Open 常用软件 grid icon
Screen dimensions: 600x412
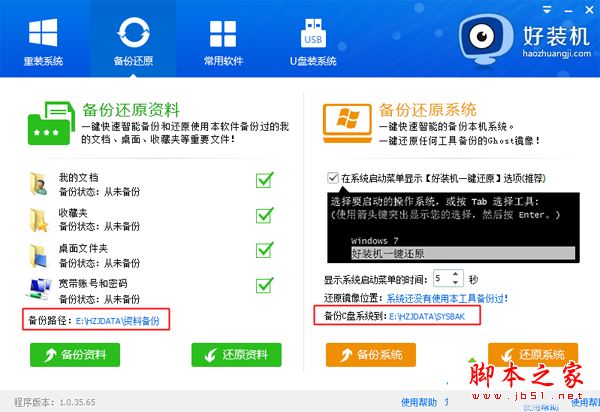223,34
